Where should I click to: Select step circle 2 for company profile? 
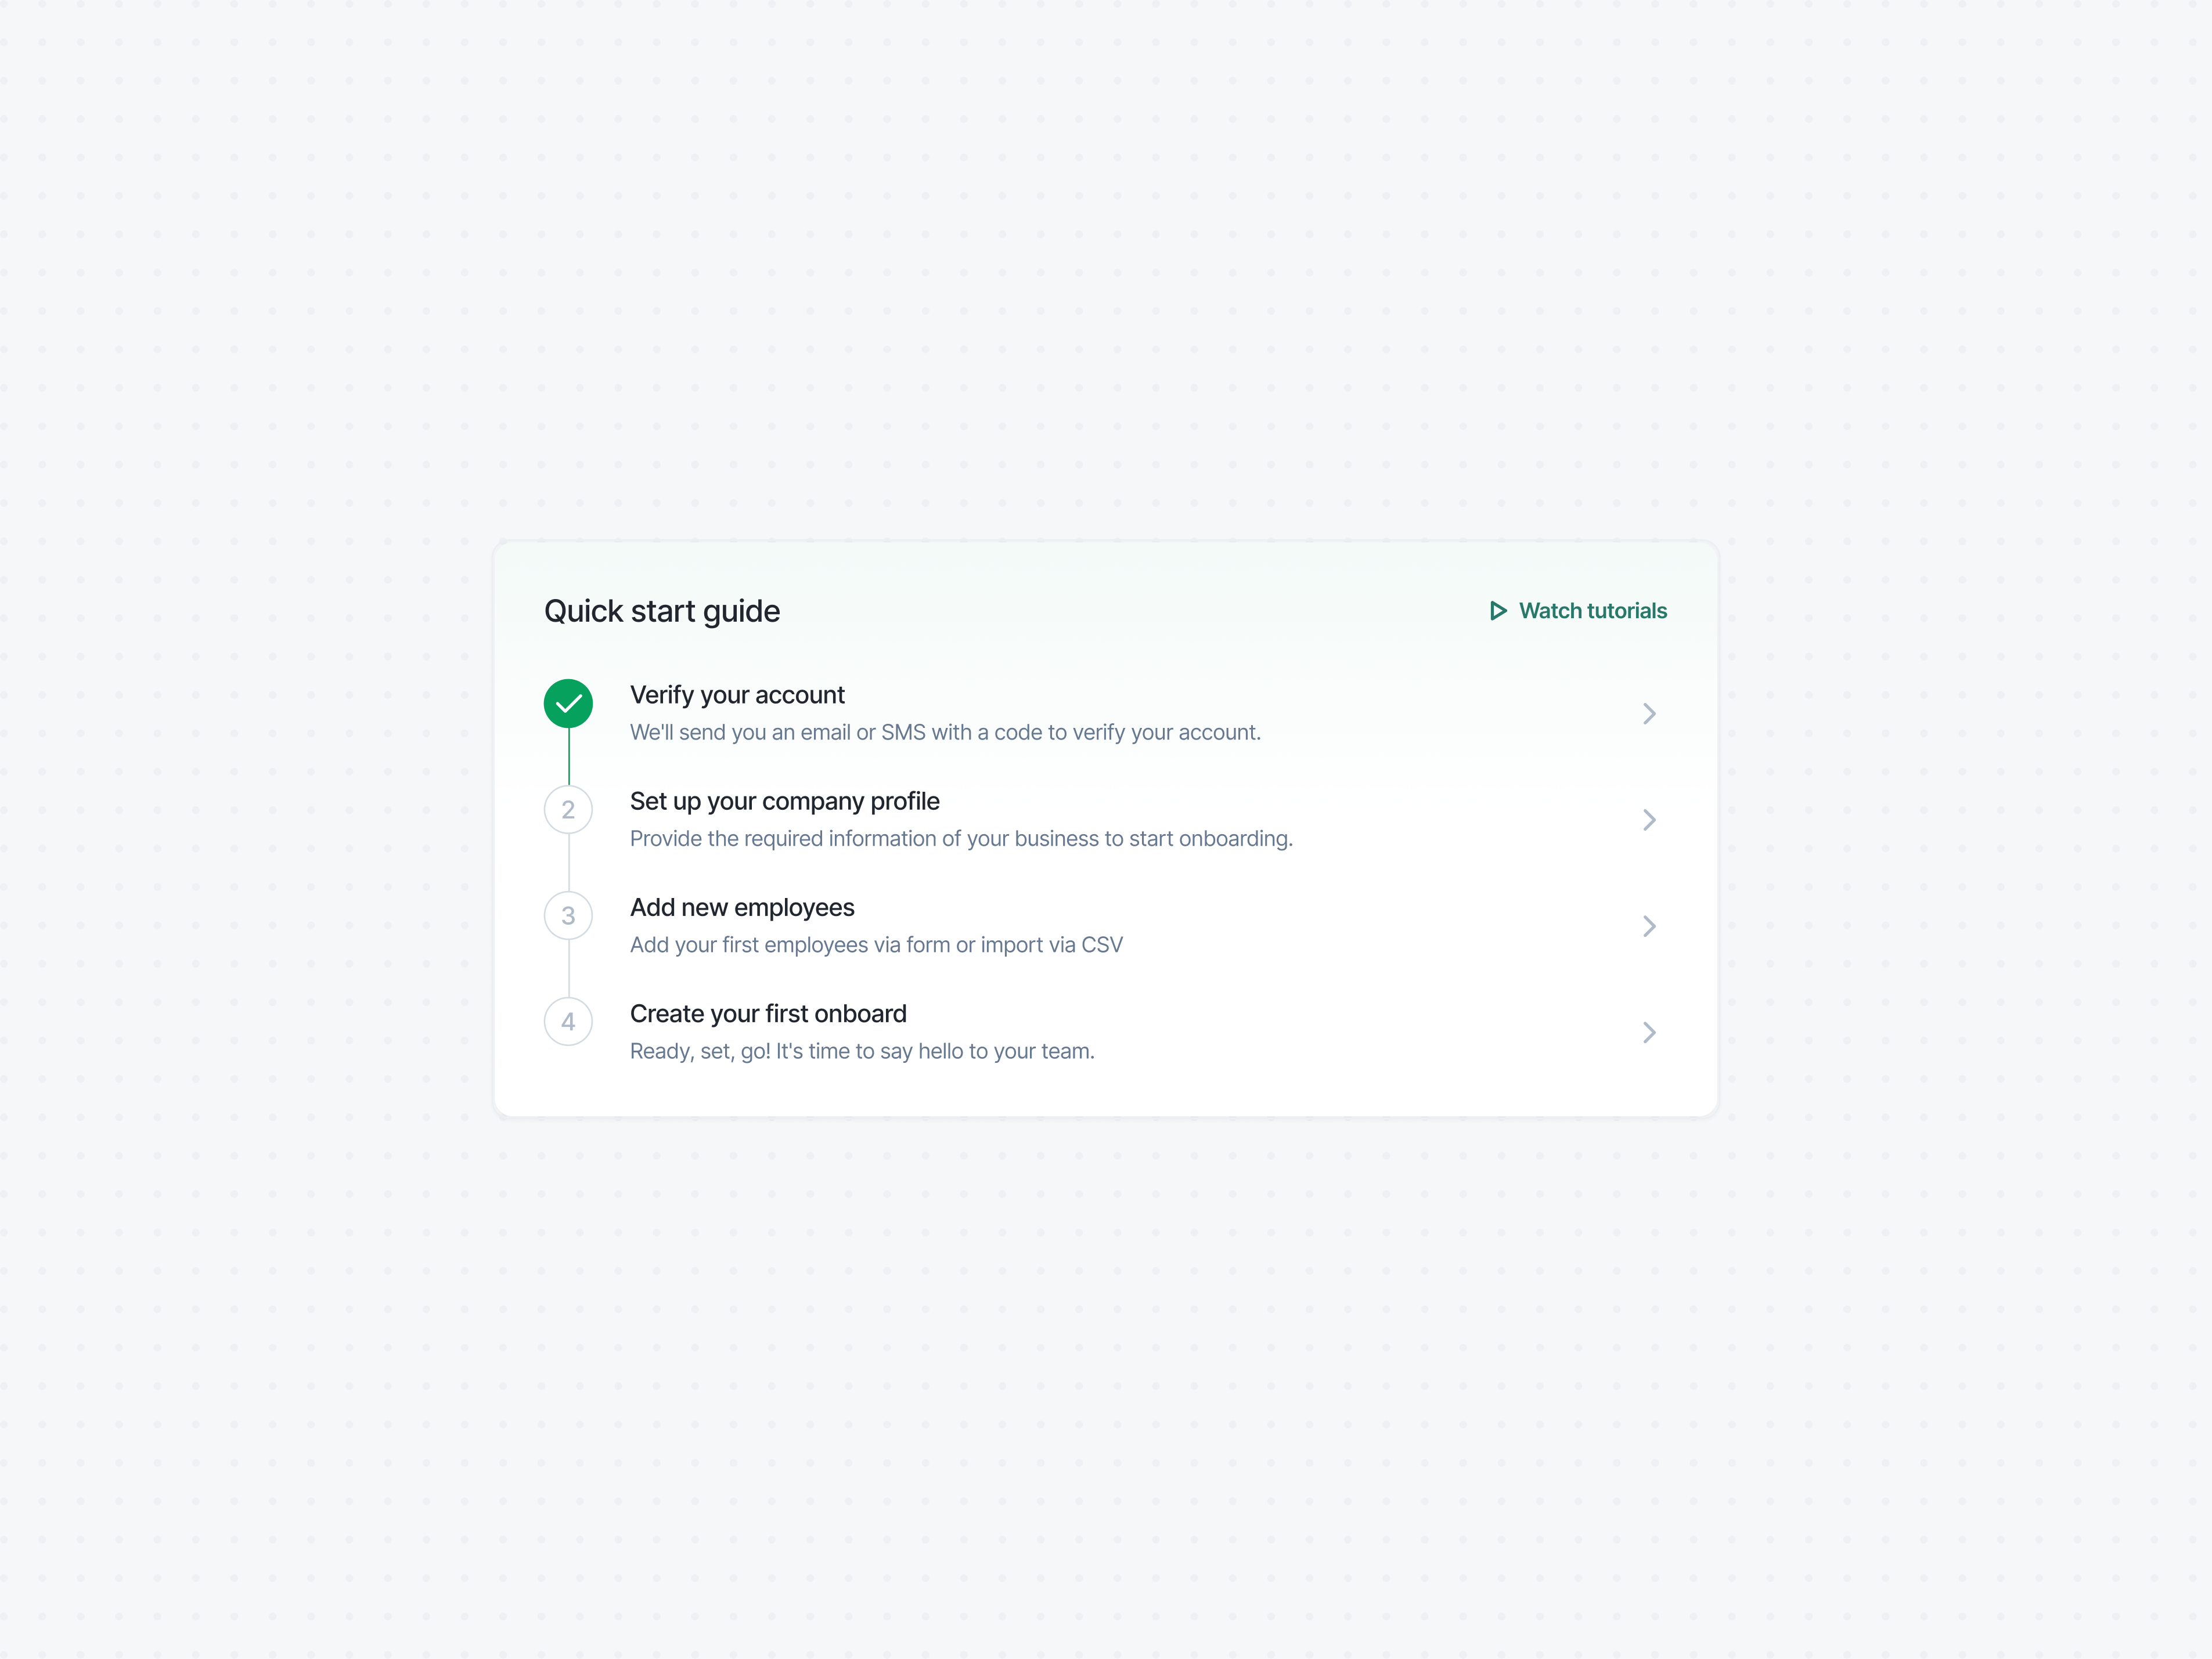(x=568, y=810)
